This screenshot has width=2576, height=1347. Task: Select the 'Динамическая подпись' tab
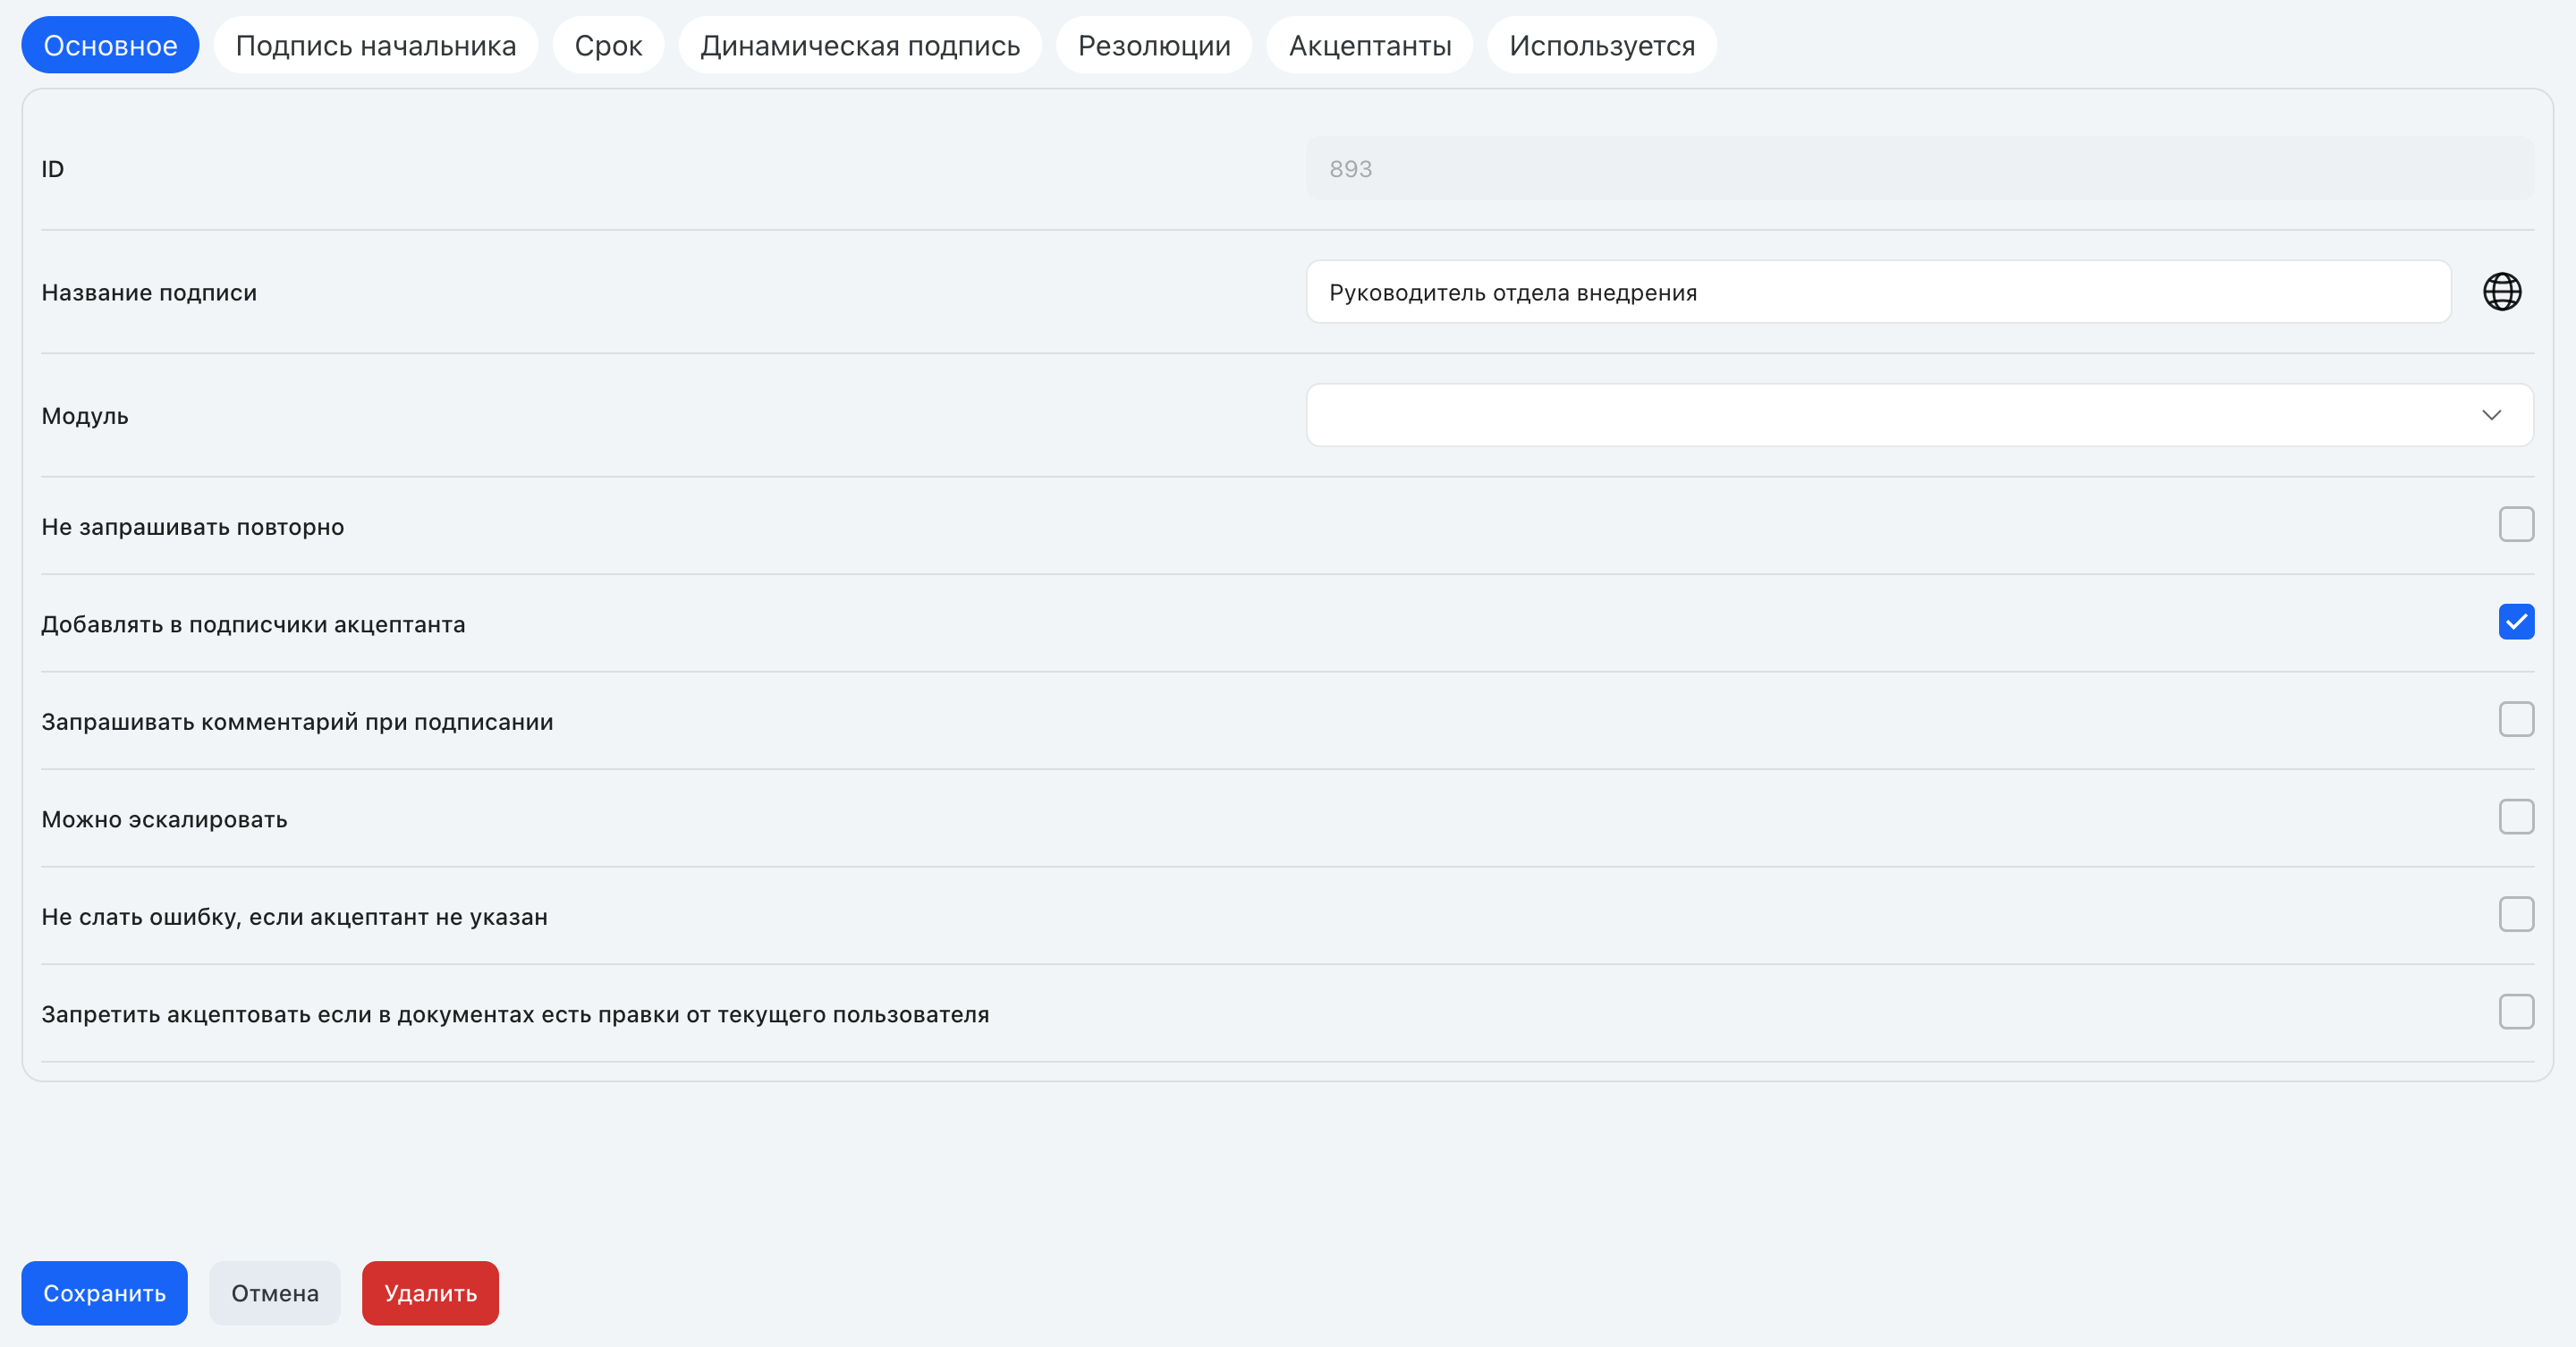coord(860,45)
